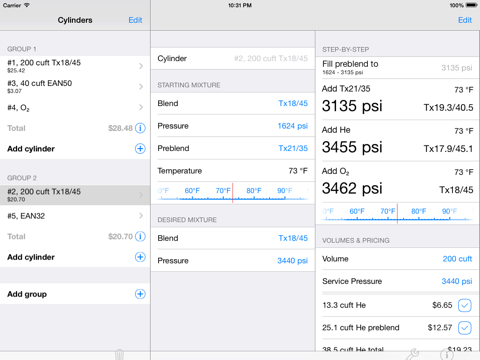Tap the battery indicator in status bar

coord(471,5)
